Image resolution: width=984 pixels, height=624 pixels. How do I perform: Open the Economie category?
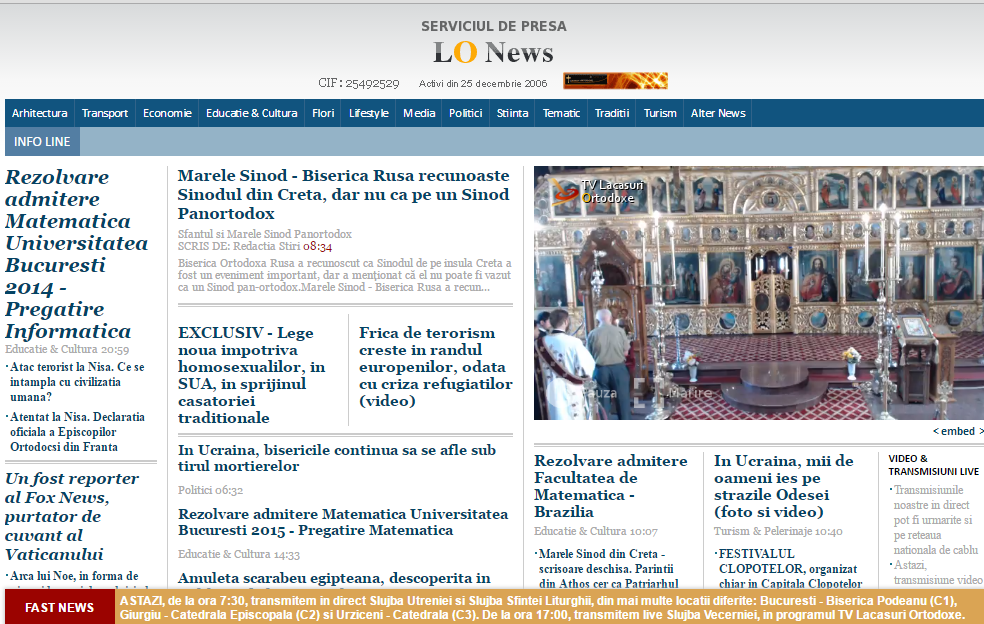[167, 113]
